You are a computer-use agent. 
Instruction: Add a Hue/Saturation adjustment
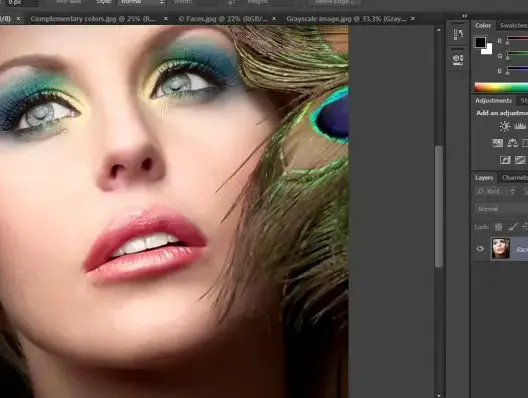click(x=498, y=143)
